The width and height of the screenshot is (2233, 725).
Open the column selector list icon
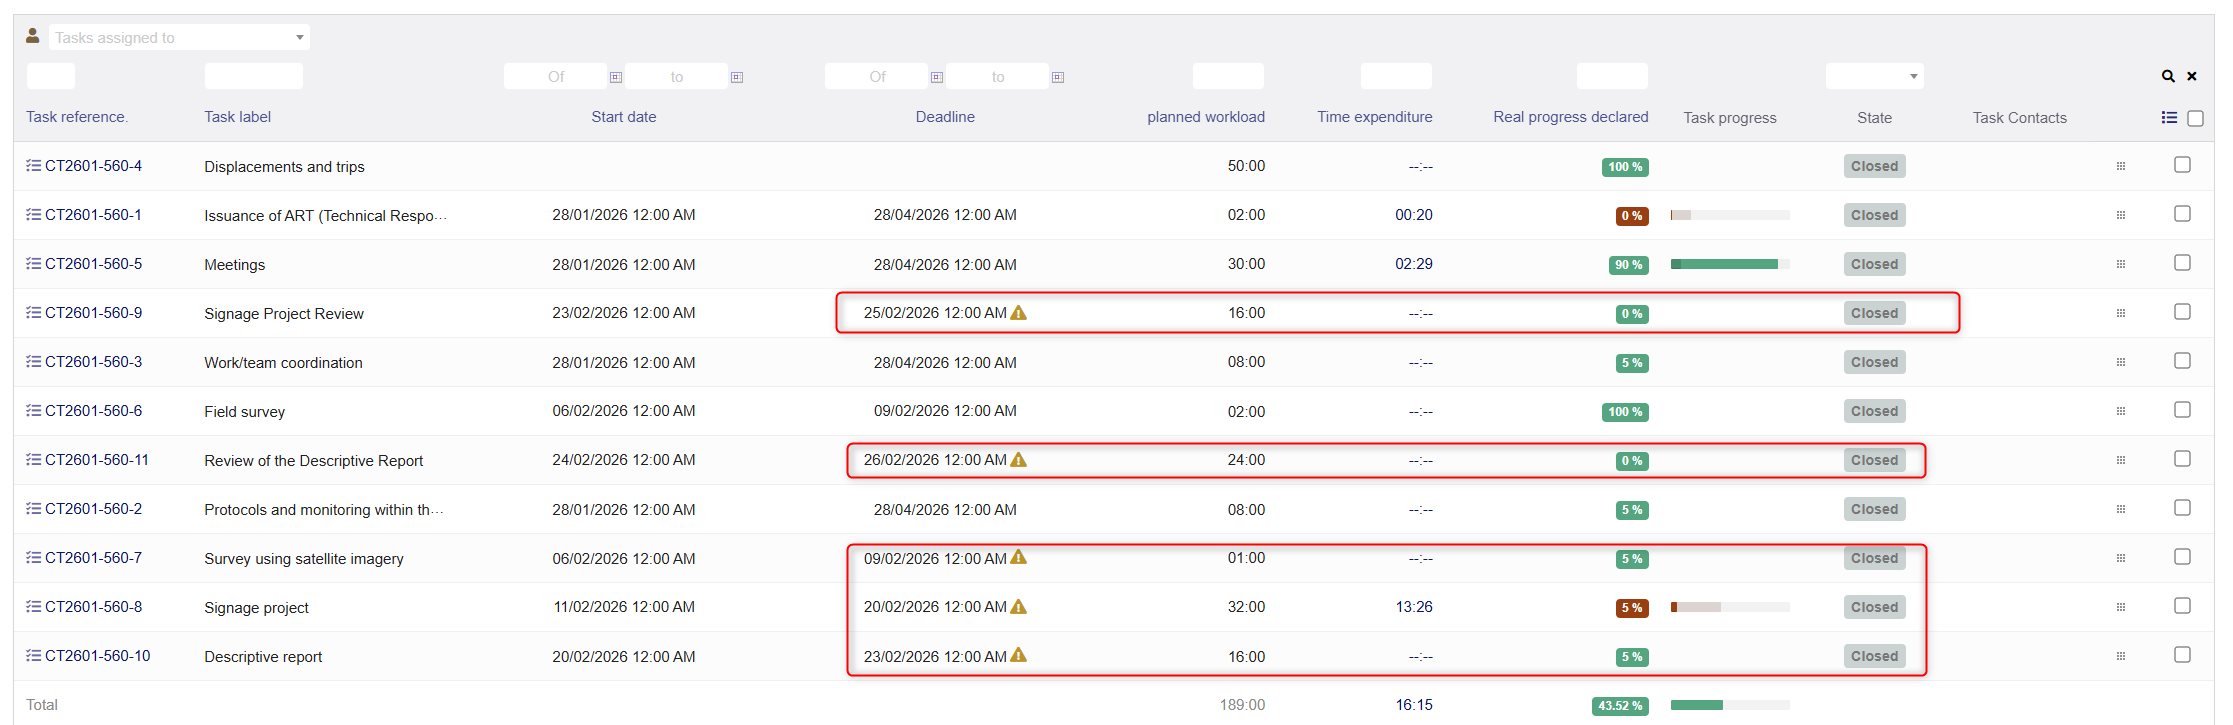point(2168,118)
